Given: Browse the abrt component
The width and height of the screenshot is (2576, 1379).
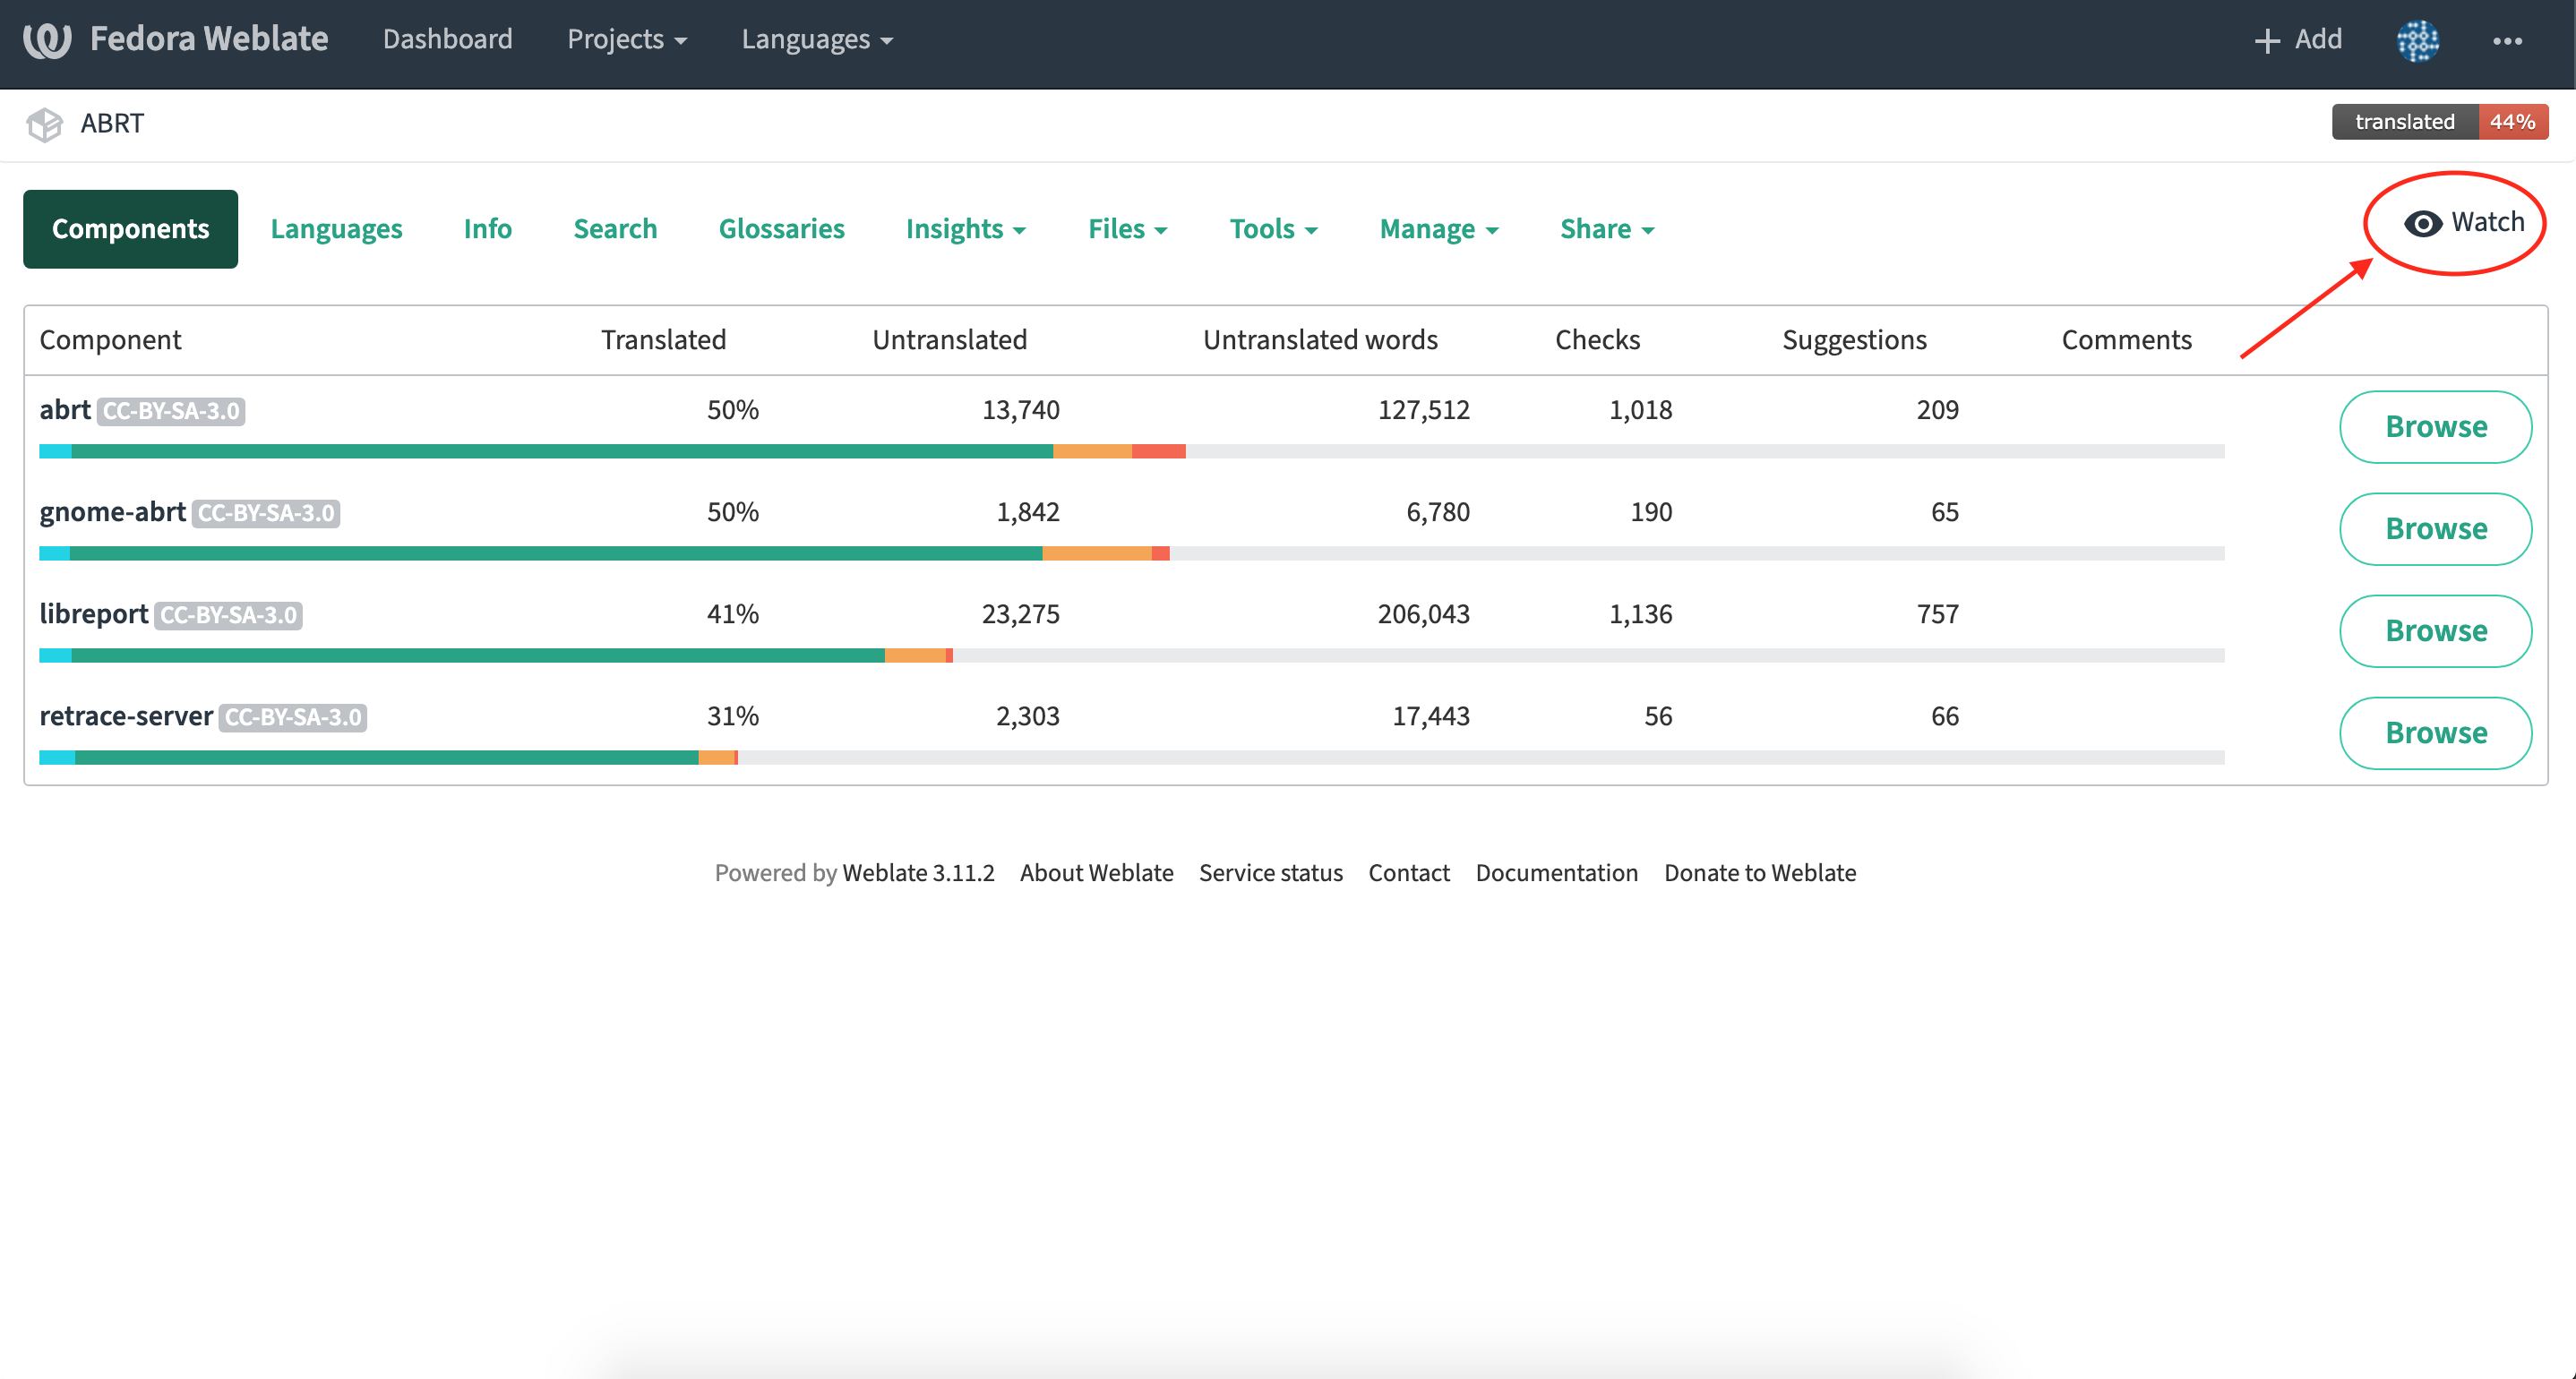Looking at the screenshot, I should [2436, 427].
